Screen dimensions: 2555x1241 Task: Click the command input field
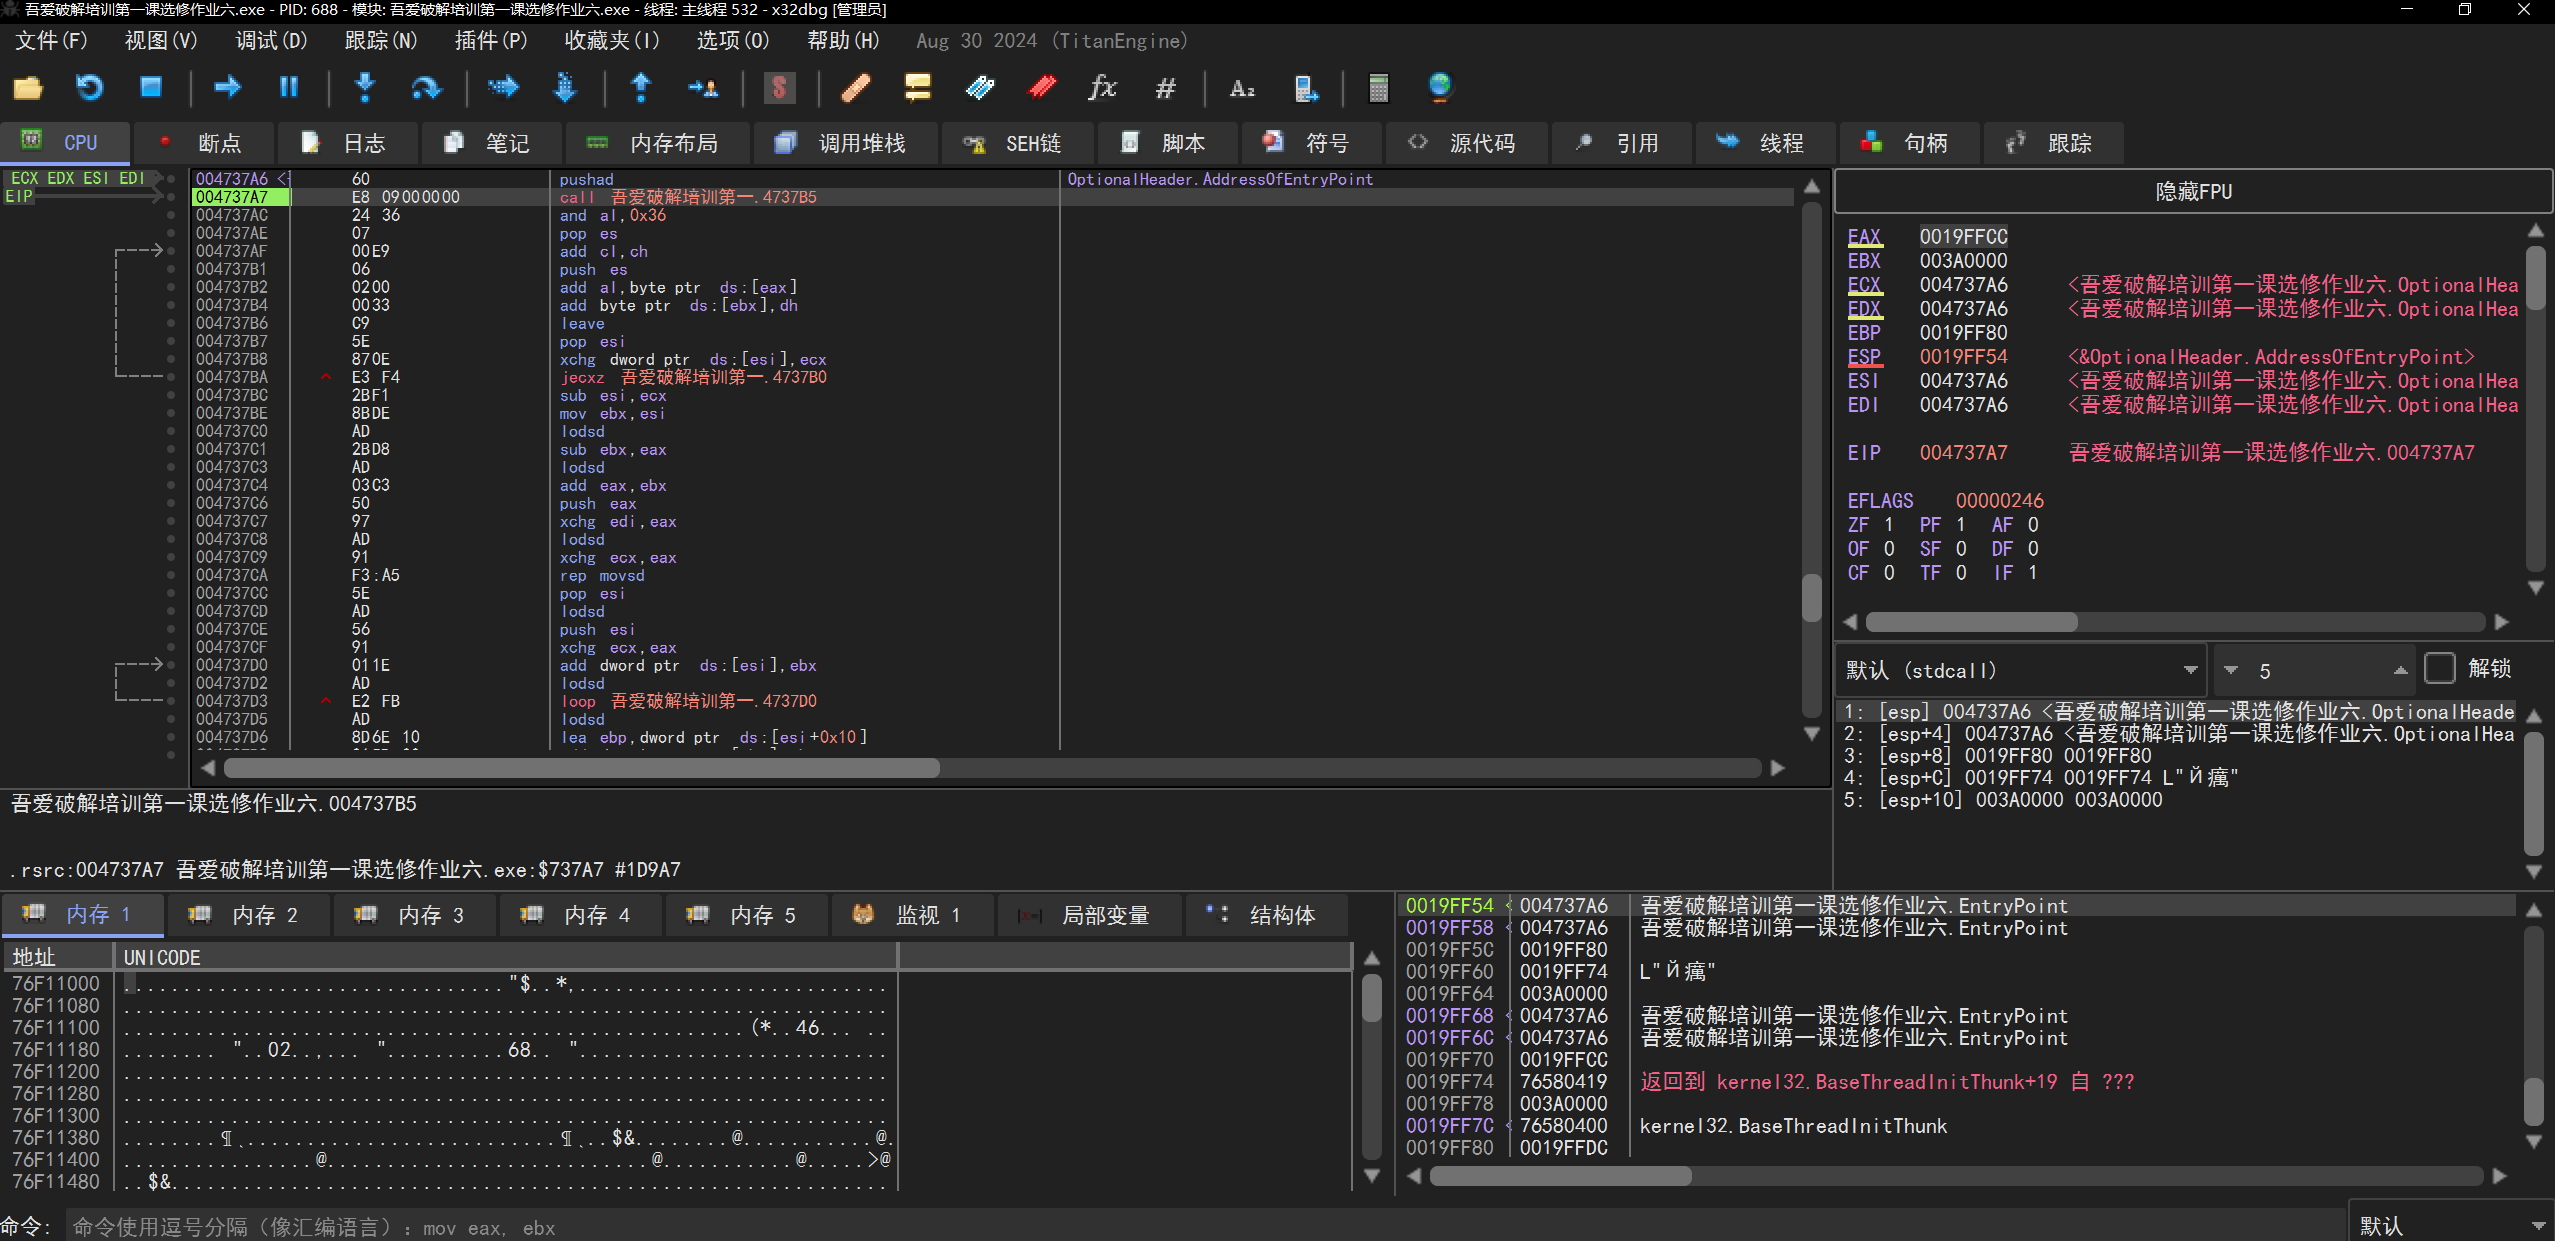pos(1205,1227)
